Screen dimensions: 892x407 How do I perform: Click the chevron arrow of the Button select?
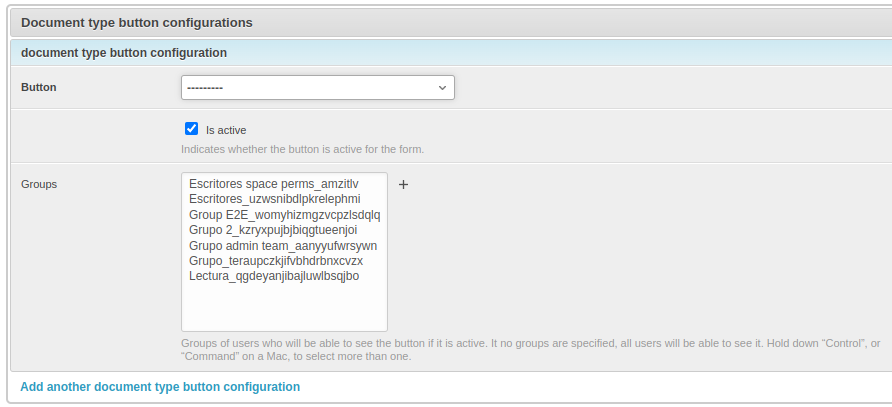click(x=442, y=88)
